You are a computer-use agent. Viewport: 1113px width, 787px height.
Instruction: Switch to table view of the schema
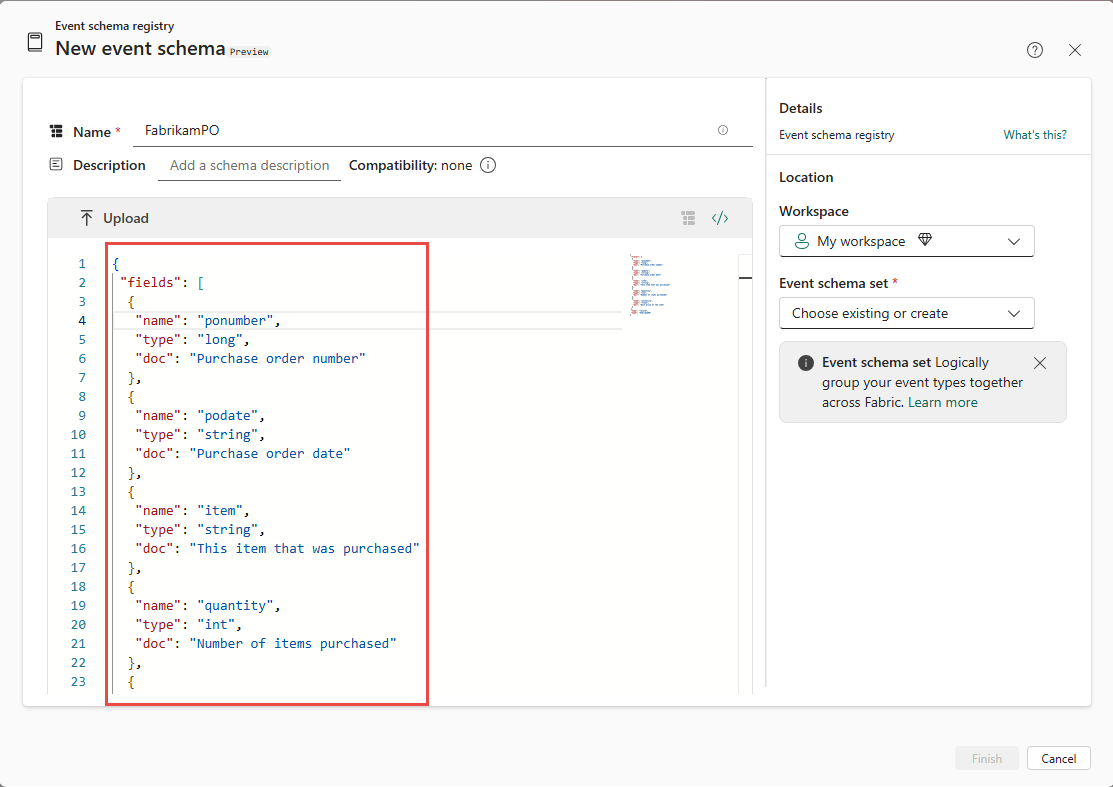pos(688,217)
